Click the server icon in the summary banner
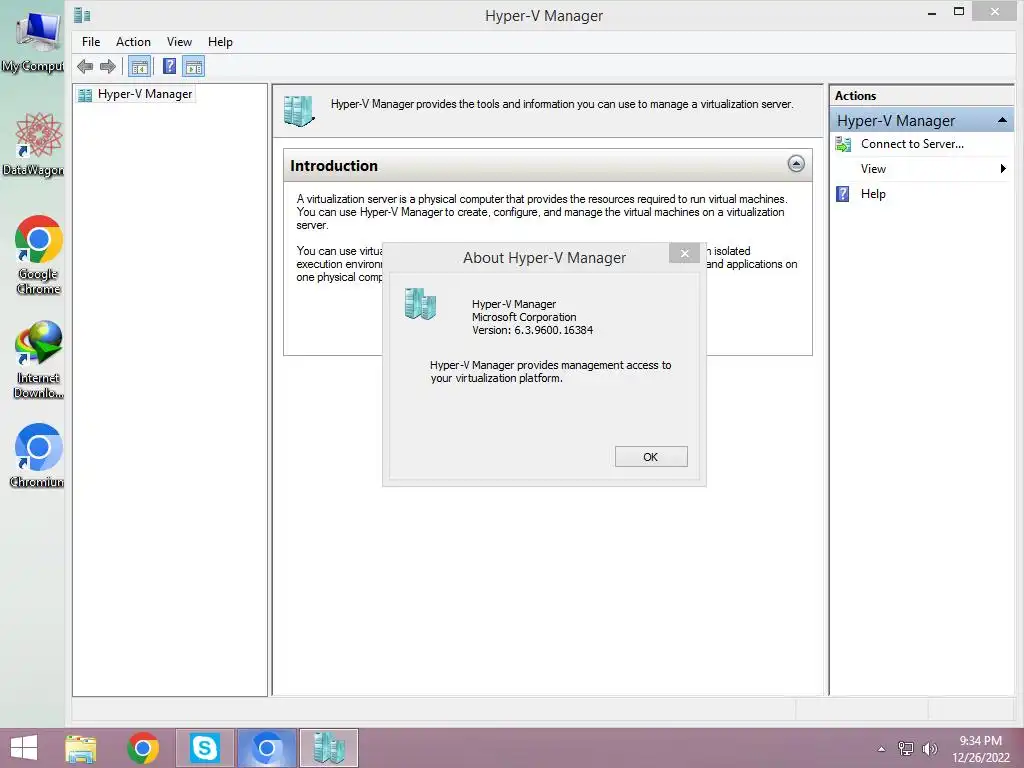This screenshot has width=1024, height=768. pyautogui.click(x=299, y=110)
